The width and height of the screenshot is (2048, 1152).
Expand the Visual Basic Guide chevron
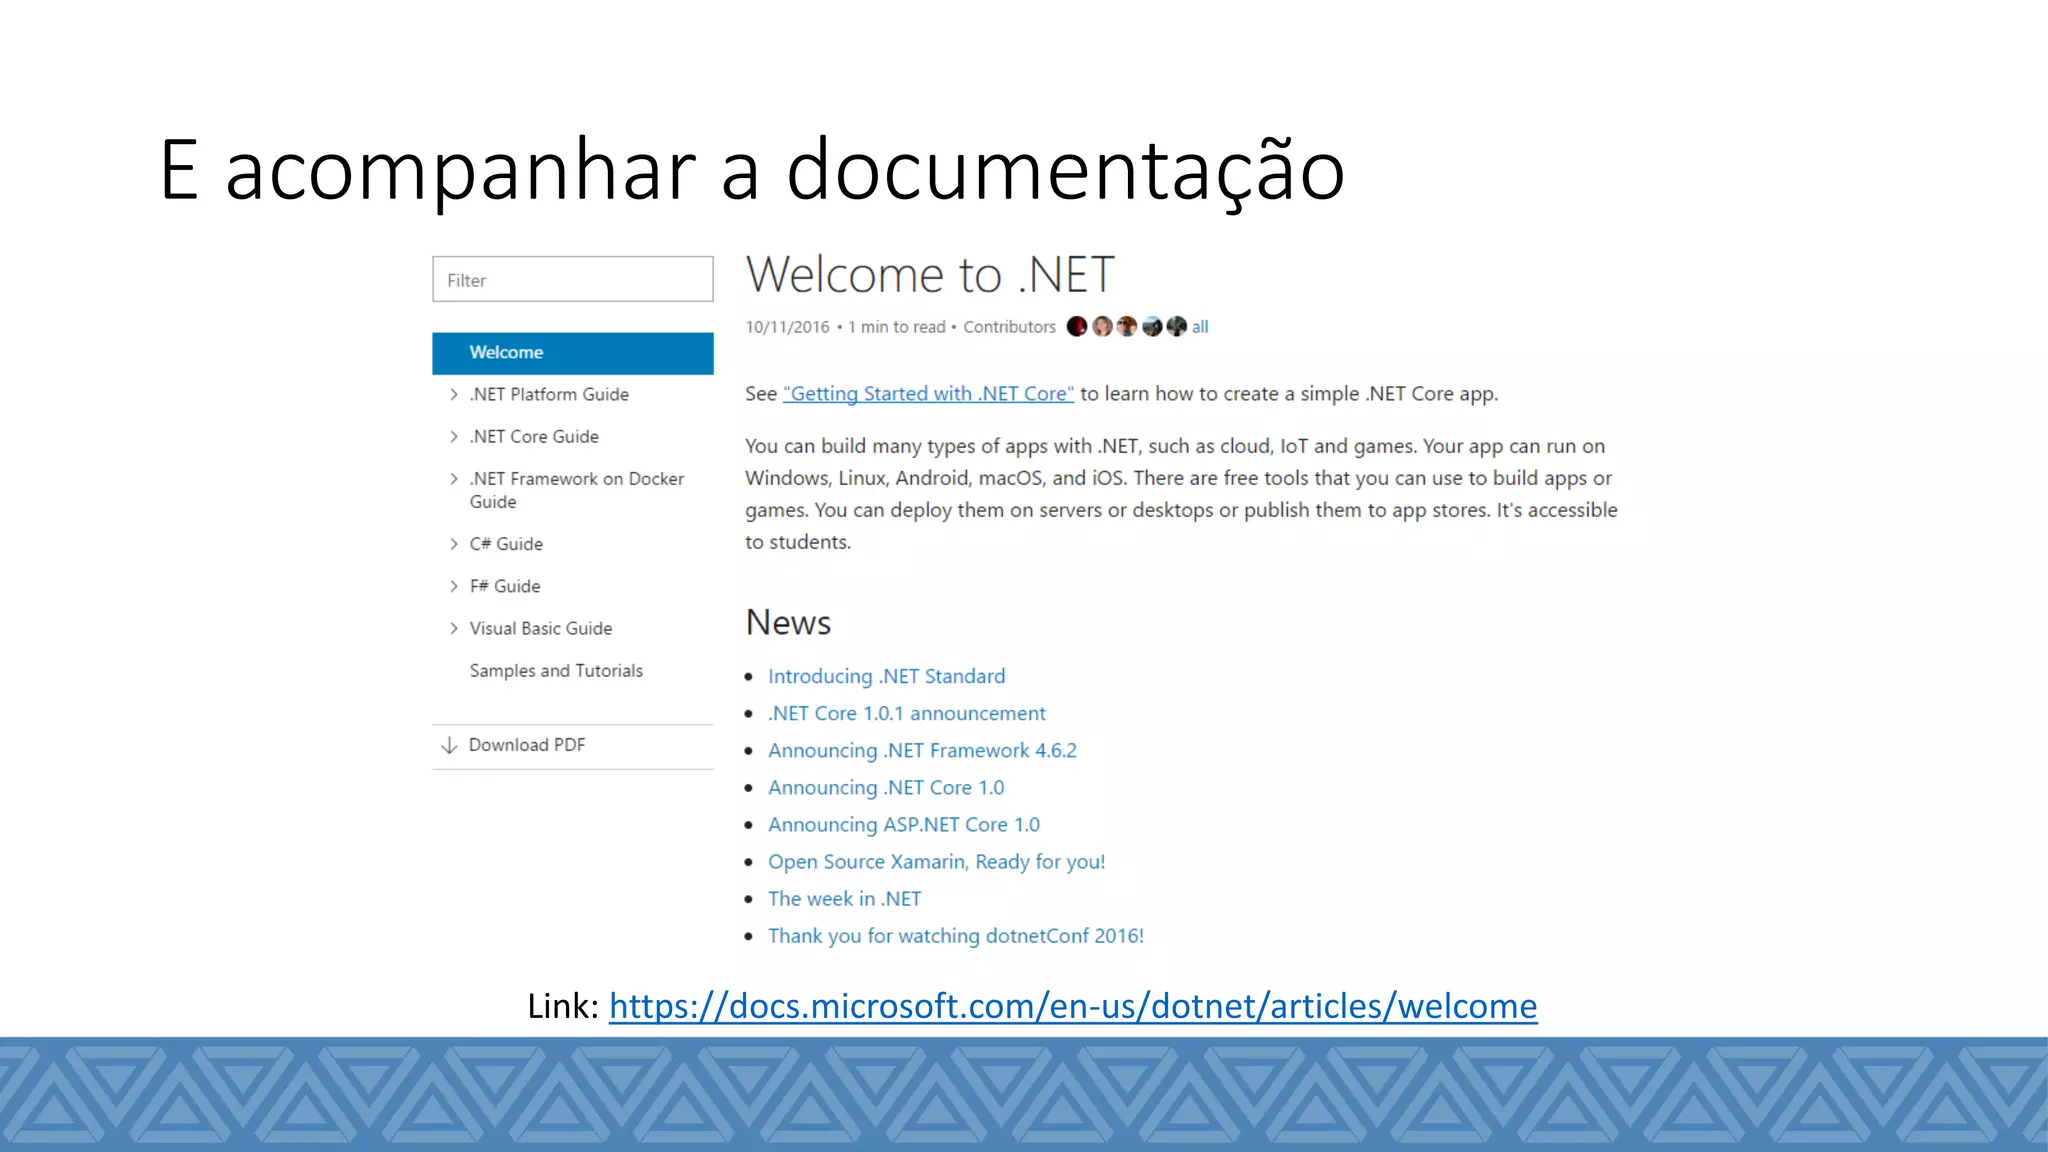coord(454,628)
